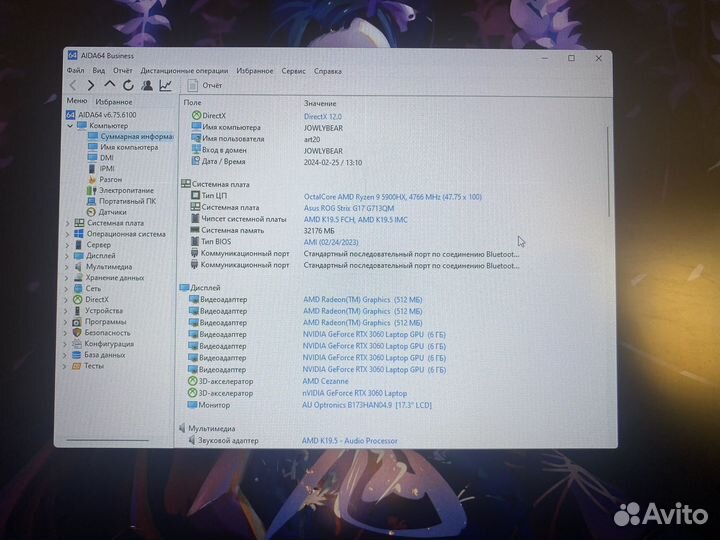Select Имя компьютера in the tree
This screenshot has height=540, width=720.
click(124, 147)
